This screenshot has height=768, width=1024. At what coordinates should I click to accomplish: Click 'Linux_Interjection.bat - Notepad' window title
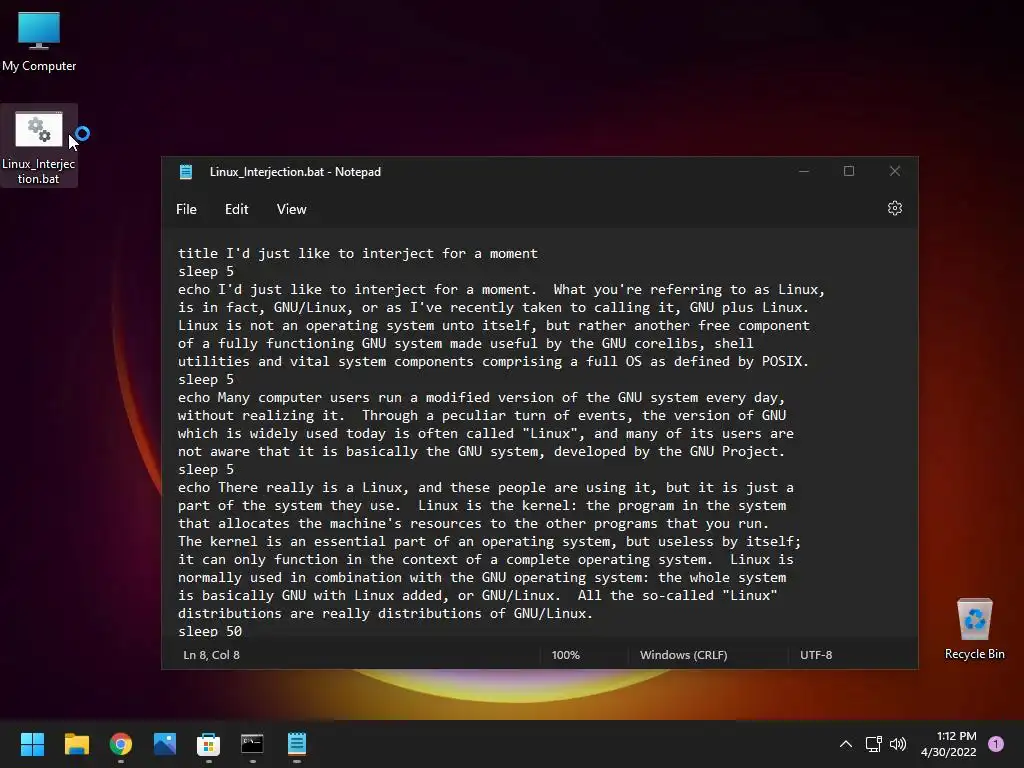pyautogui.click(x=295, y=172)
